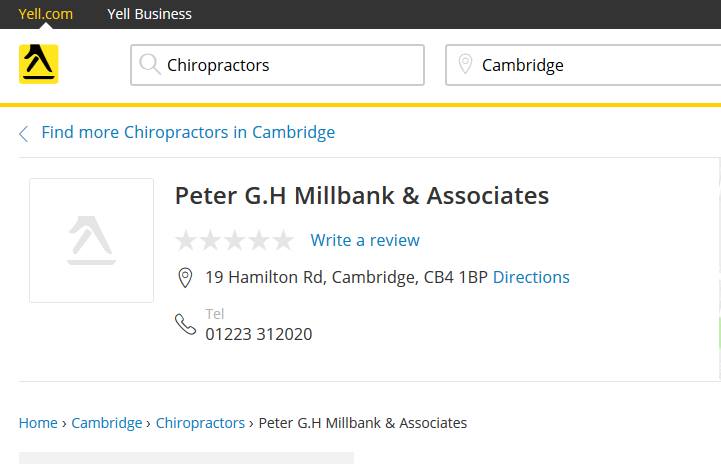Click the Chiropractors search input field

coord(290,65)
